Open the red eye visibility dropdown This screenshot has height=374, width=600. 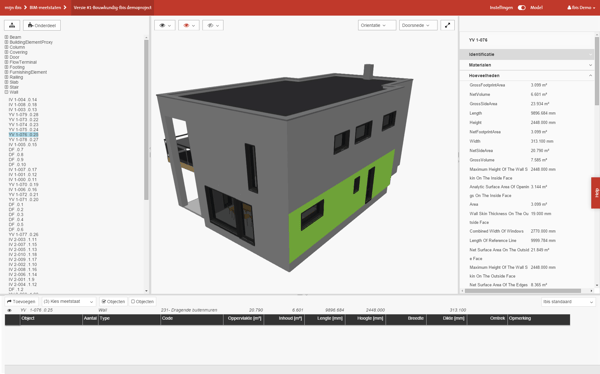click(x=189, y=25)
